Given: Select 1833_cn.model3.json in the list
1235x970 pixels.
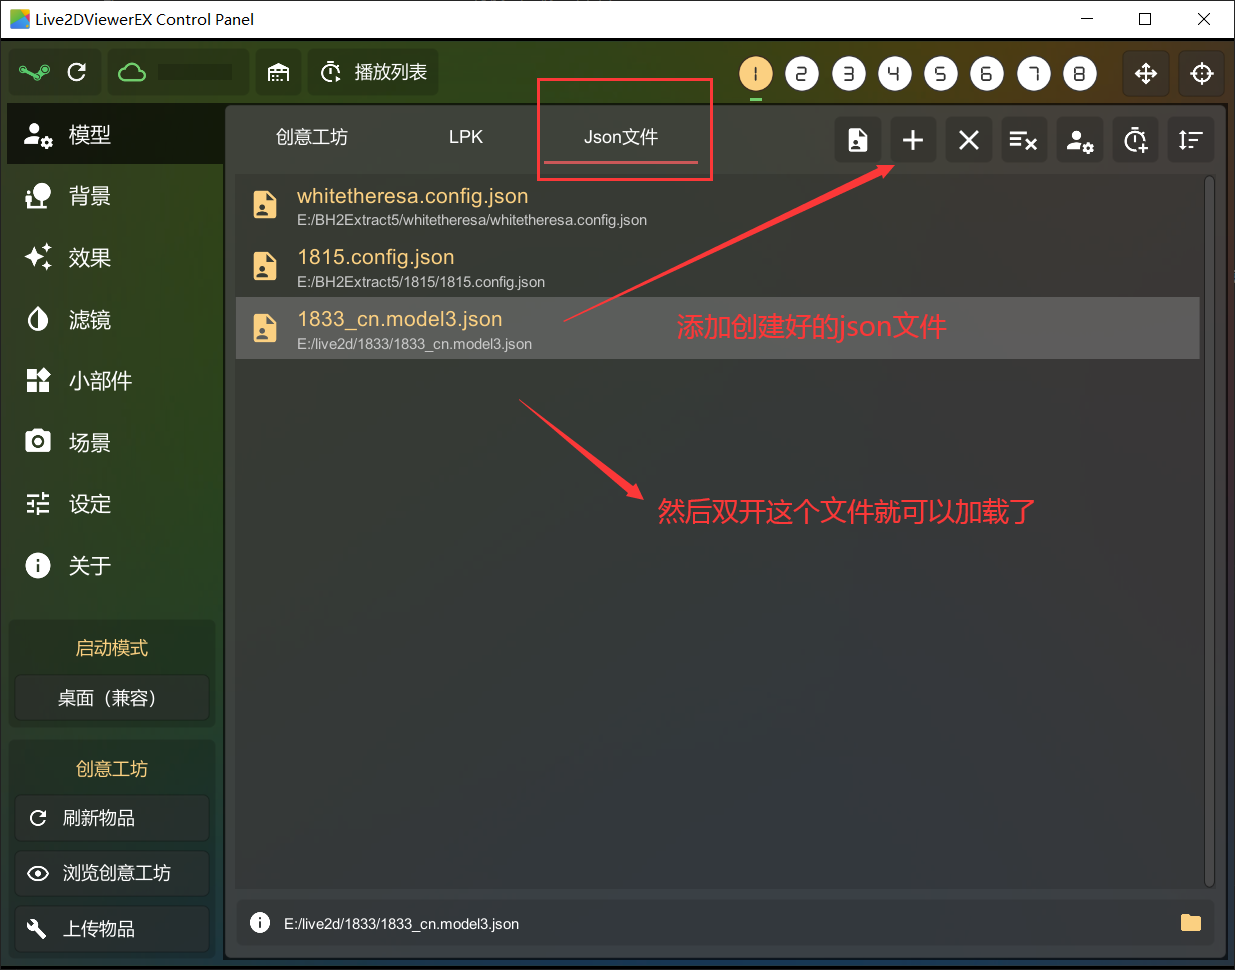Looking at the screenshot, I should point(718,328).
